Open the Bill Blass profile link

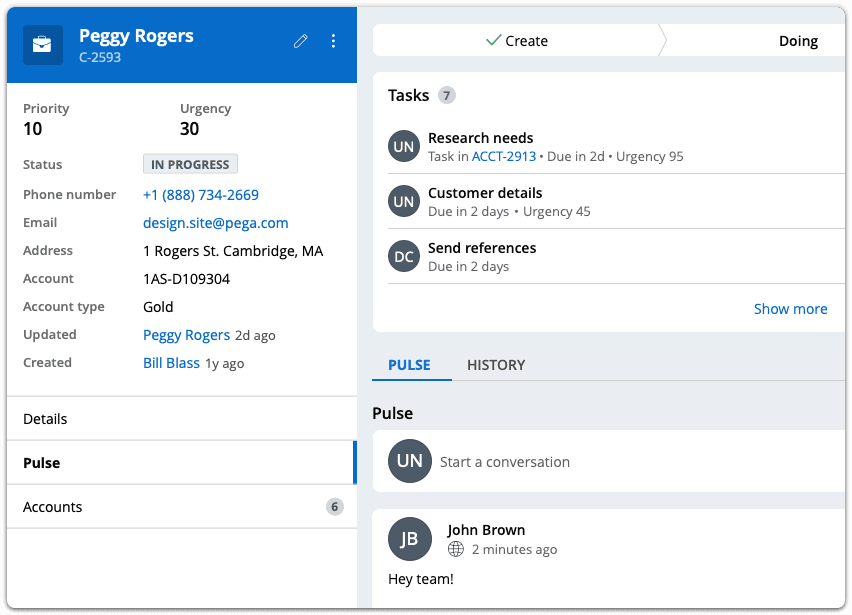pyautogui.click(x=171, y=363)
